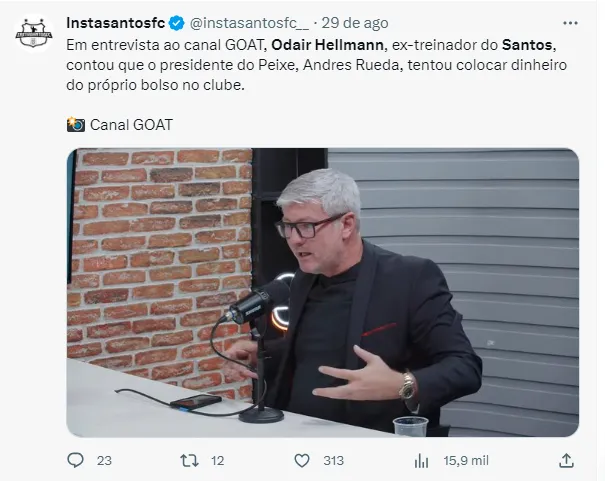Open the Instasantosfc profile avatar

pos(34,33)
